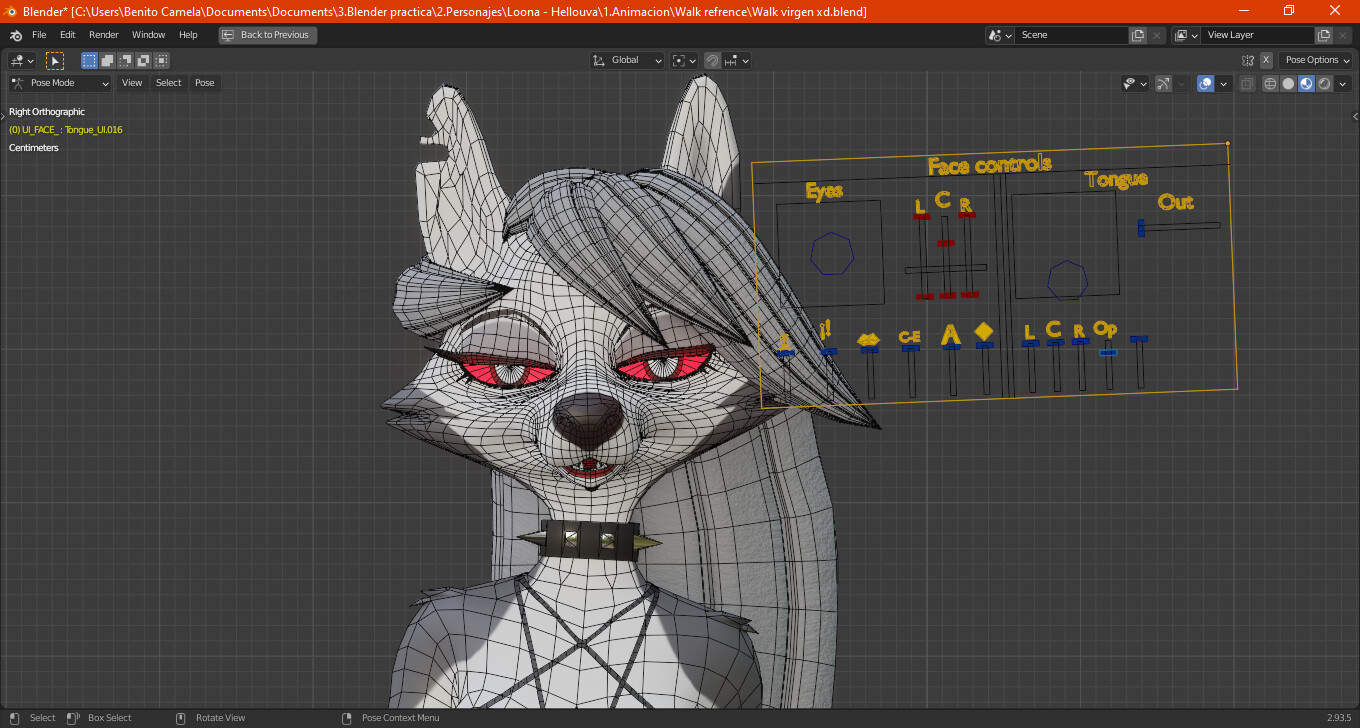Click the Back to Previous button
The width and height of the screenshot is (1360, 728).
tap(267, 34)
